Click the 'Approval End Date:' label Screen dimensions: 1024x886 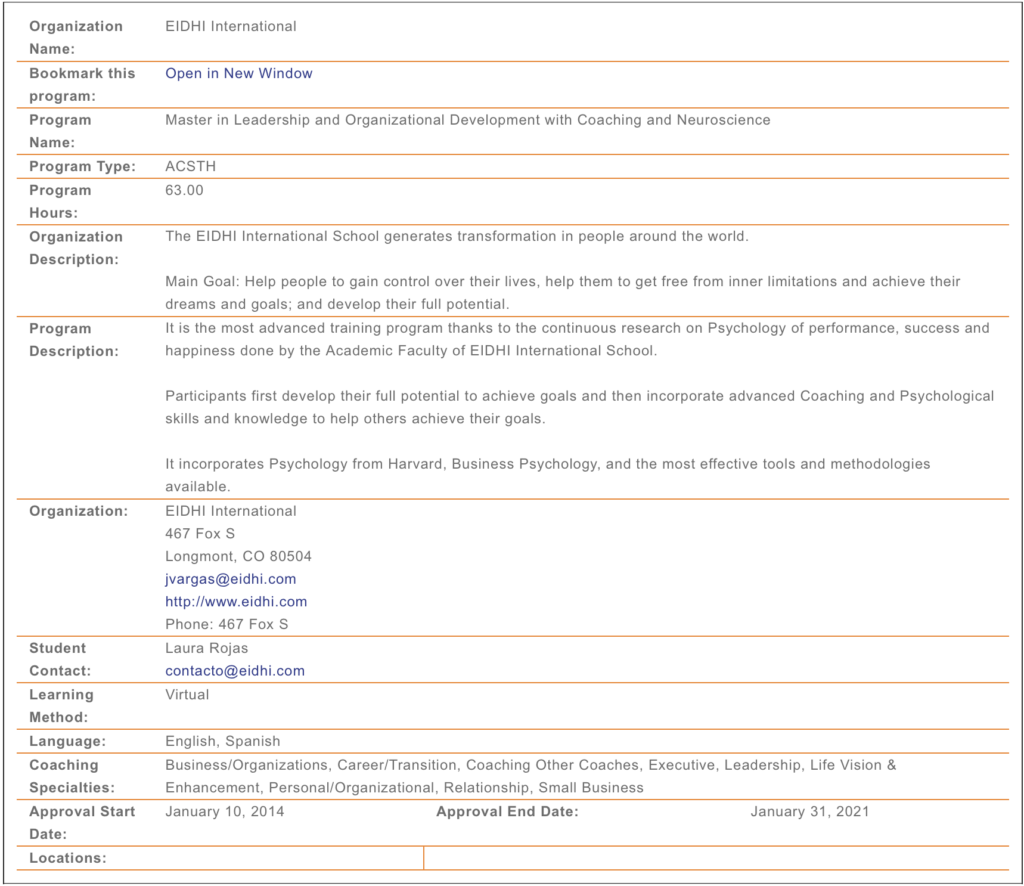pyautogui.click(x=507, y=812)
